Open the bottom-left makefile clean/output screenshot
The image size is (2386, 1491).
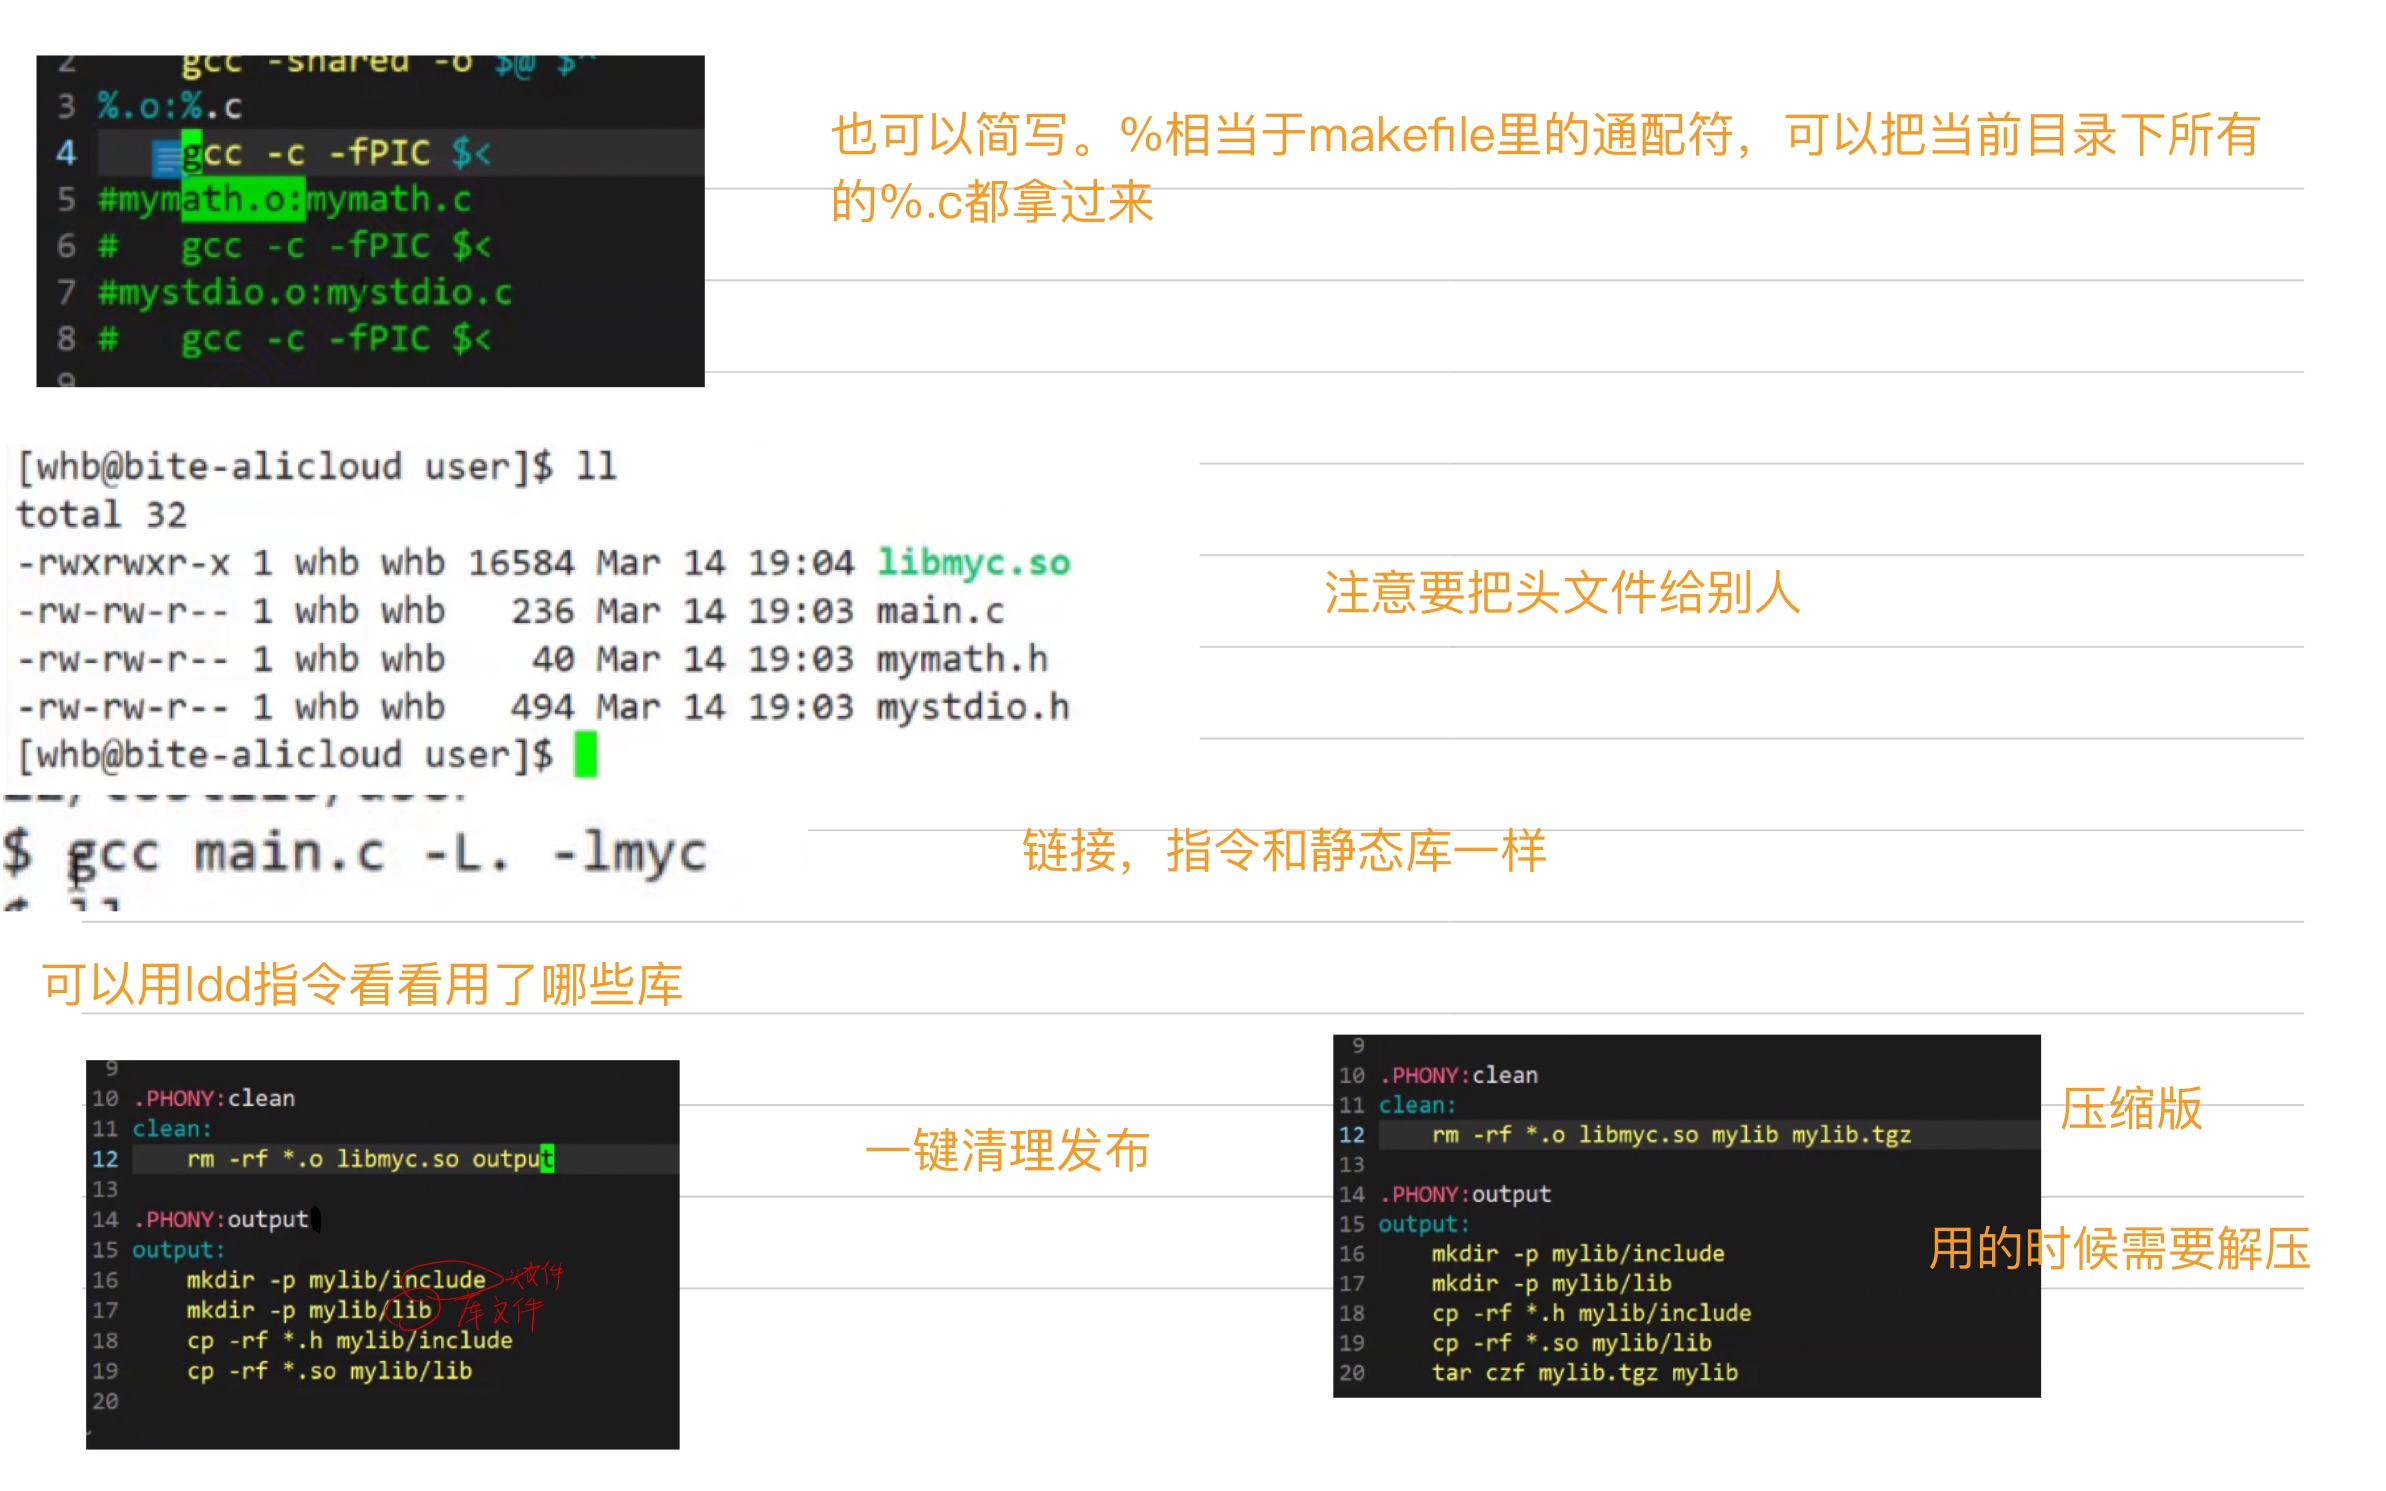pyautogui.click(x=382, y=1254)
